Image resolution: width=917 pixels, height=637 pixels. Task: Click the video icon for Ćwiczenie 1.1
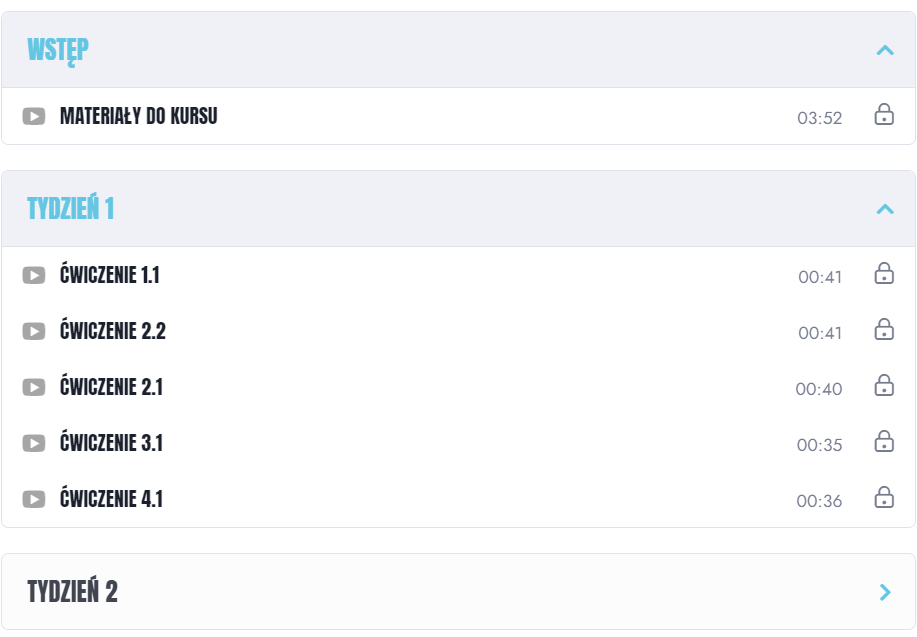tap(34, 275)
